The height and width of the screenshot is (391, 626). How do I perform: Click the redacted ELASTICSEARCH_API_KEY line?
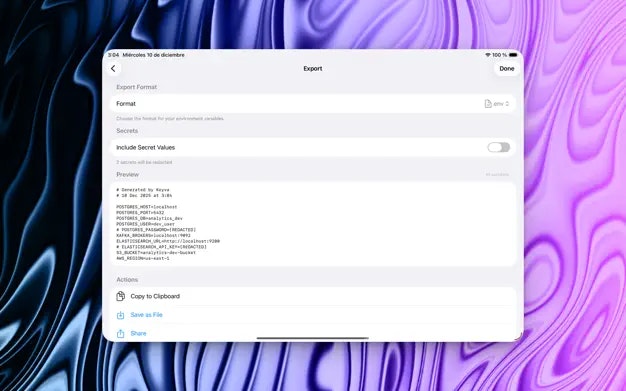click(161, 247)
